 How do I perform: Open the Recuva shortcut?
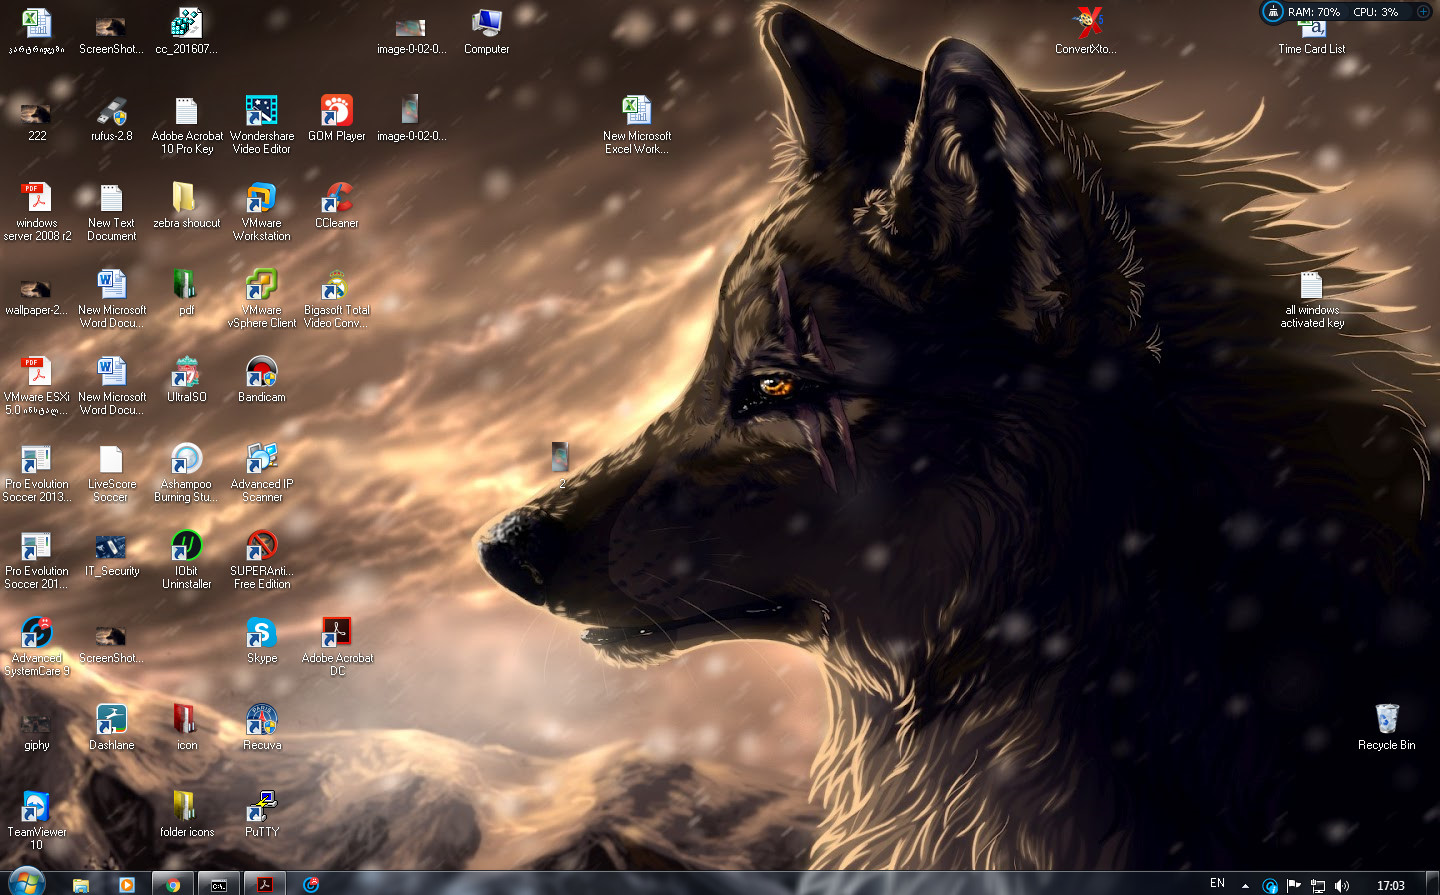pyautogui.click(x=262, y=721)
